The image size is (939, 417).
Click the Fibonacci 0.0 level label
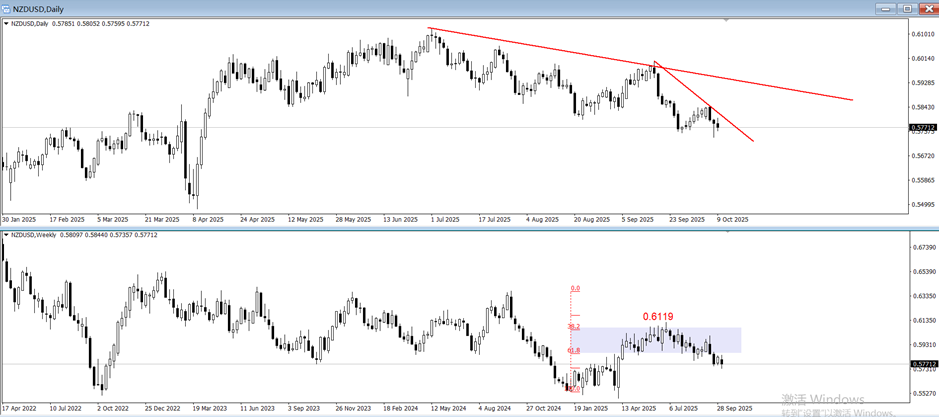575,288
